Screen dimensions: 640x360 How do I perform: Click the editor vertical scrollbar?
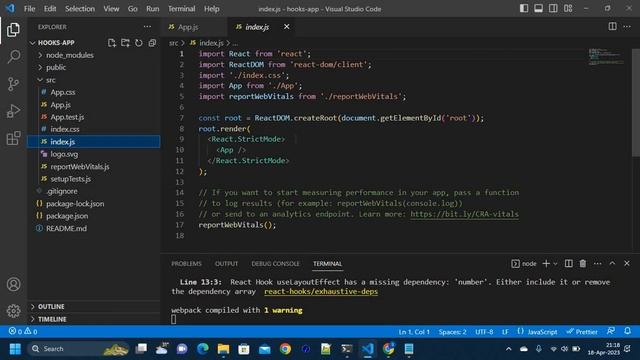[636, 102]
